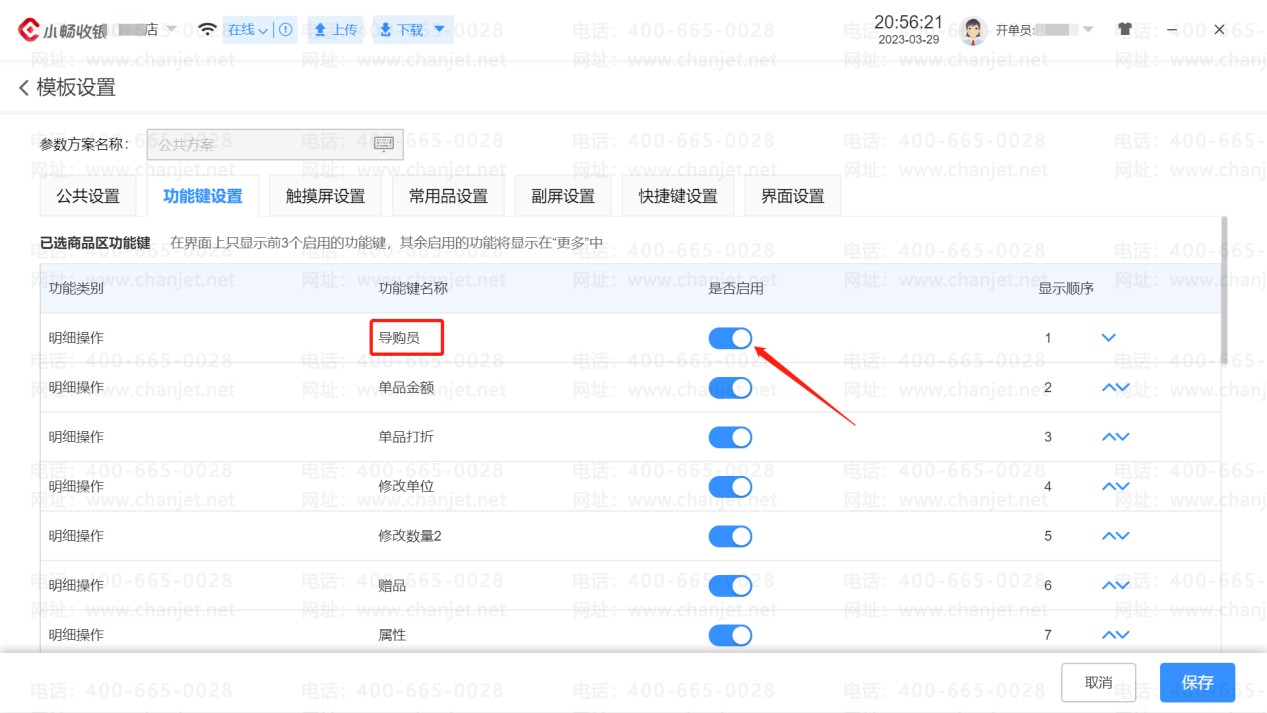
Task: Move 单品打折 down one position
Action: [x=1123, y=437]
